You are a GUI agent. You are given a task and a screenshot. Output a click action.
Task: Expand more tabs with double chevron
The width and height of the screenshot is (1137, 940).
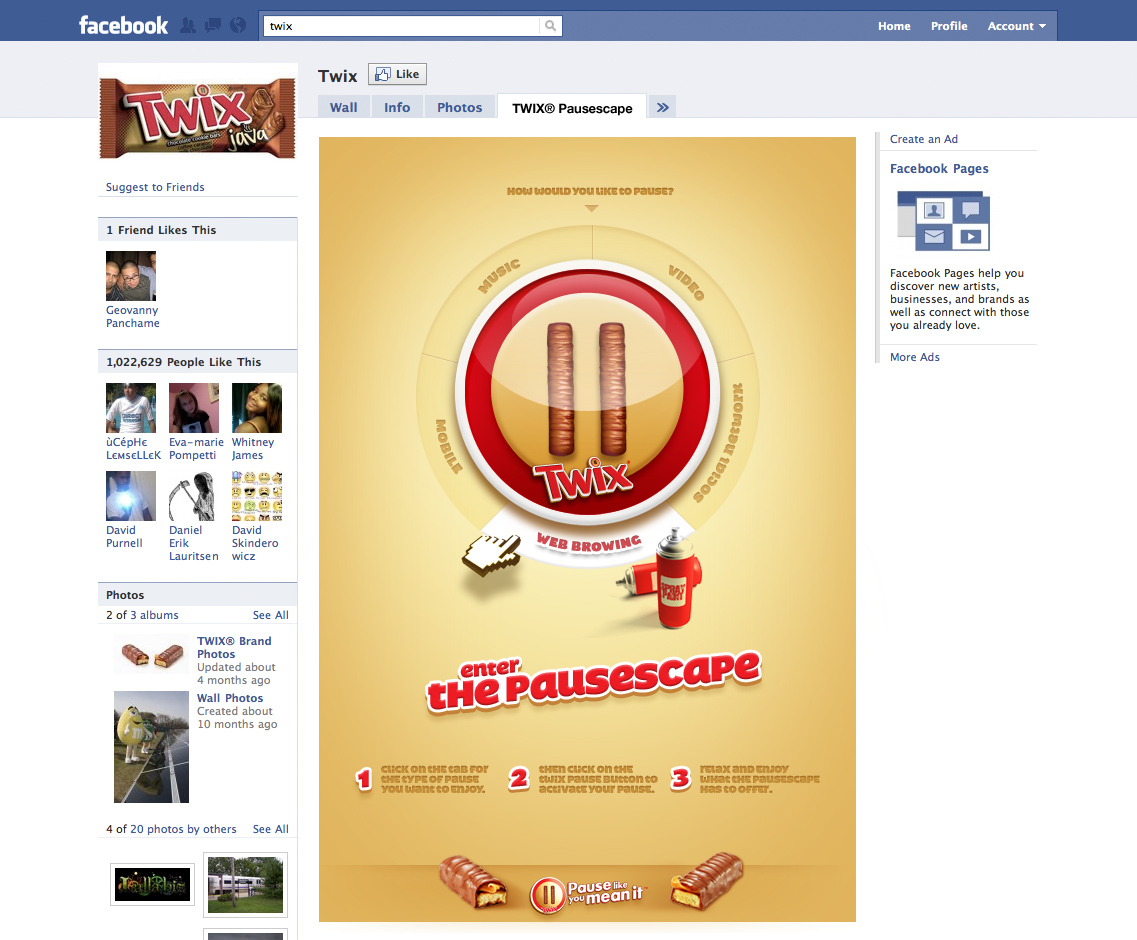[x=662, y=107]
